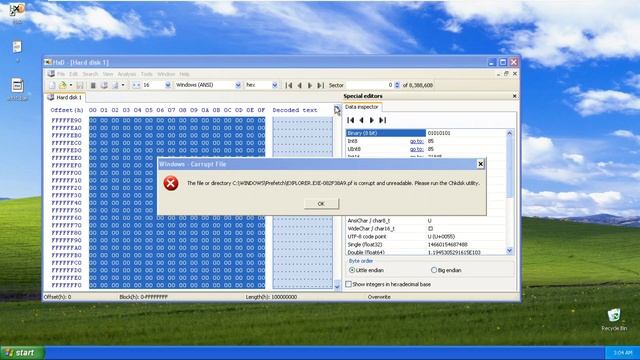Image resolution: width=640 pixels, height=360 pixels.
Task: Open the Edit menu
Action: tap(73, 74)
